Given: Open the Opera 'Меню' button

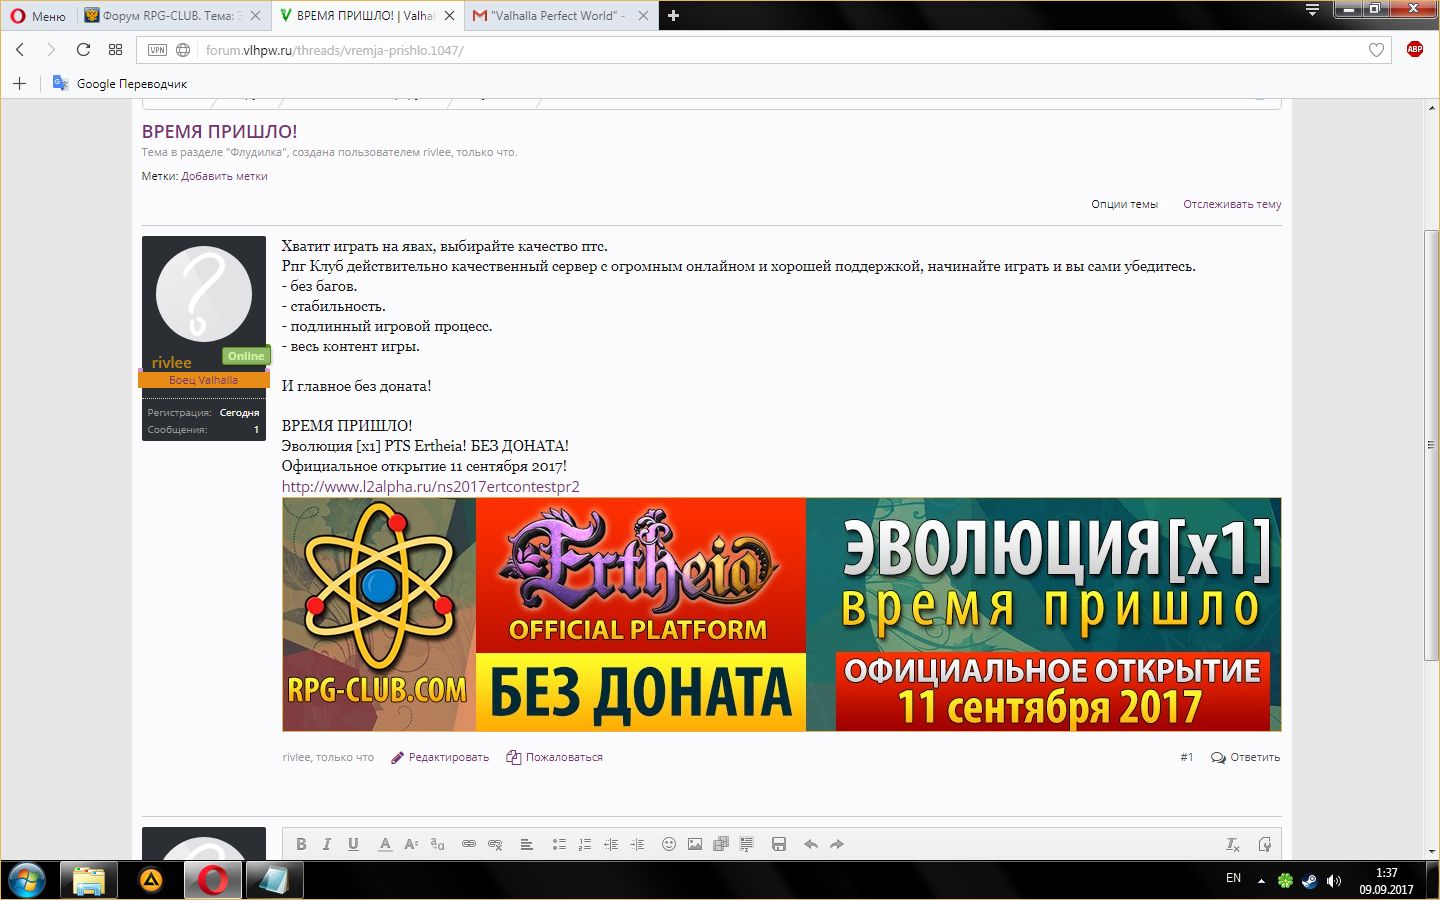Looking at the screenshot, I should [38, 16].
